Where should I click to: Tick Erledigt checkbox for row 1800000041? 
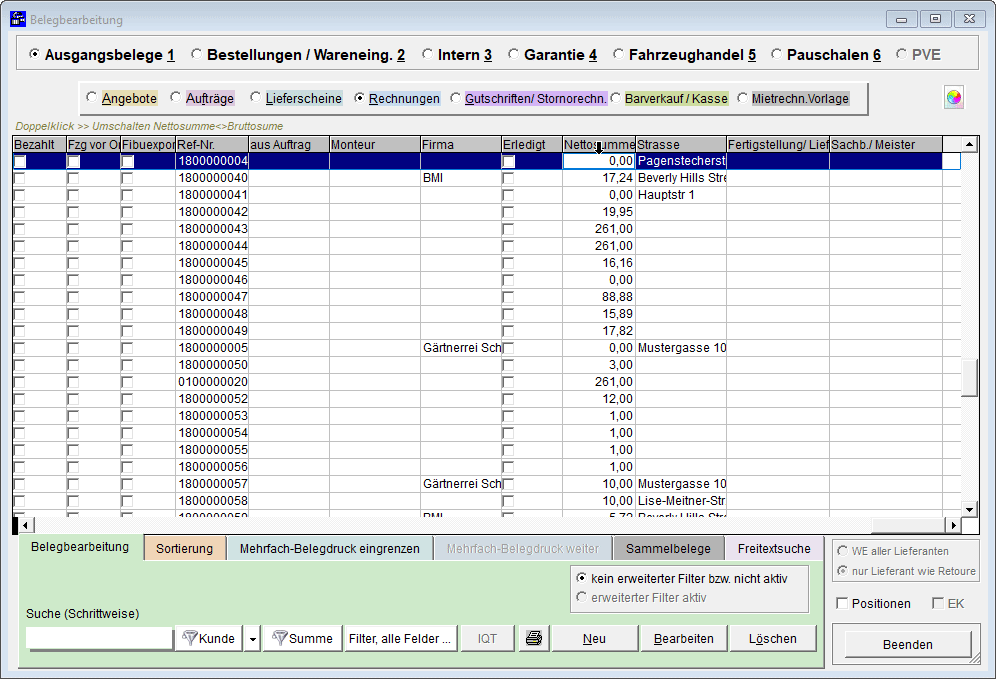point(508,196)
